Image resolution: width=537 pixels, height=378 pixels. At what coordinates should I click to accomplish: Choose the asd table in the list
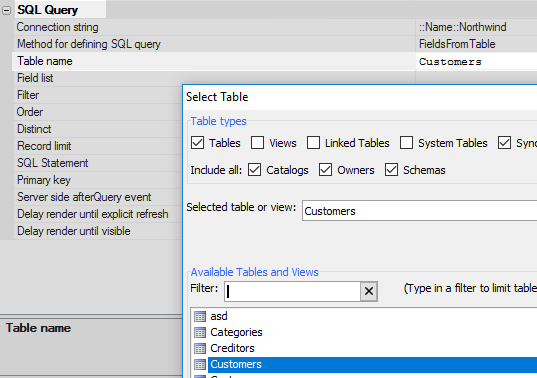(x=219, y=316)
